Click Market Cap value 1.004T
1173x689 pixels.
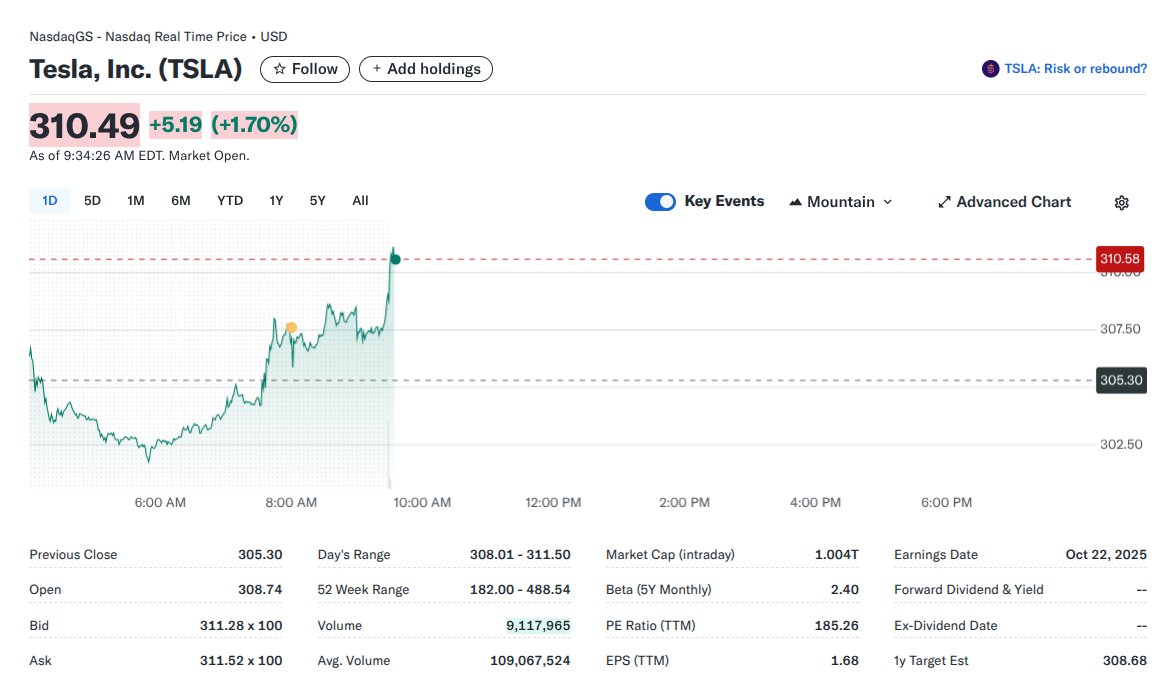coord(836,554)
